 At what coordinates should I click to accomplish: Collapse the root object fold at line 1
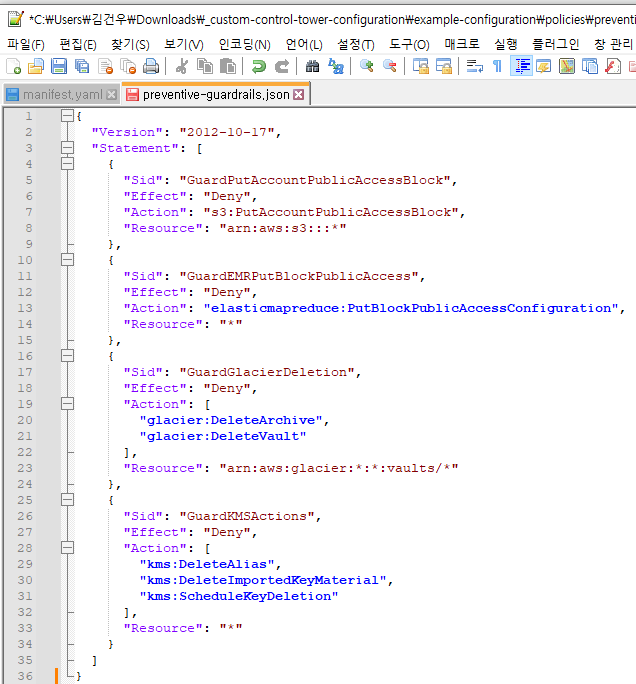point(67,116)
